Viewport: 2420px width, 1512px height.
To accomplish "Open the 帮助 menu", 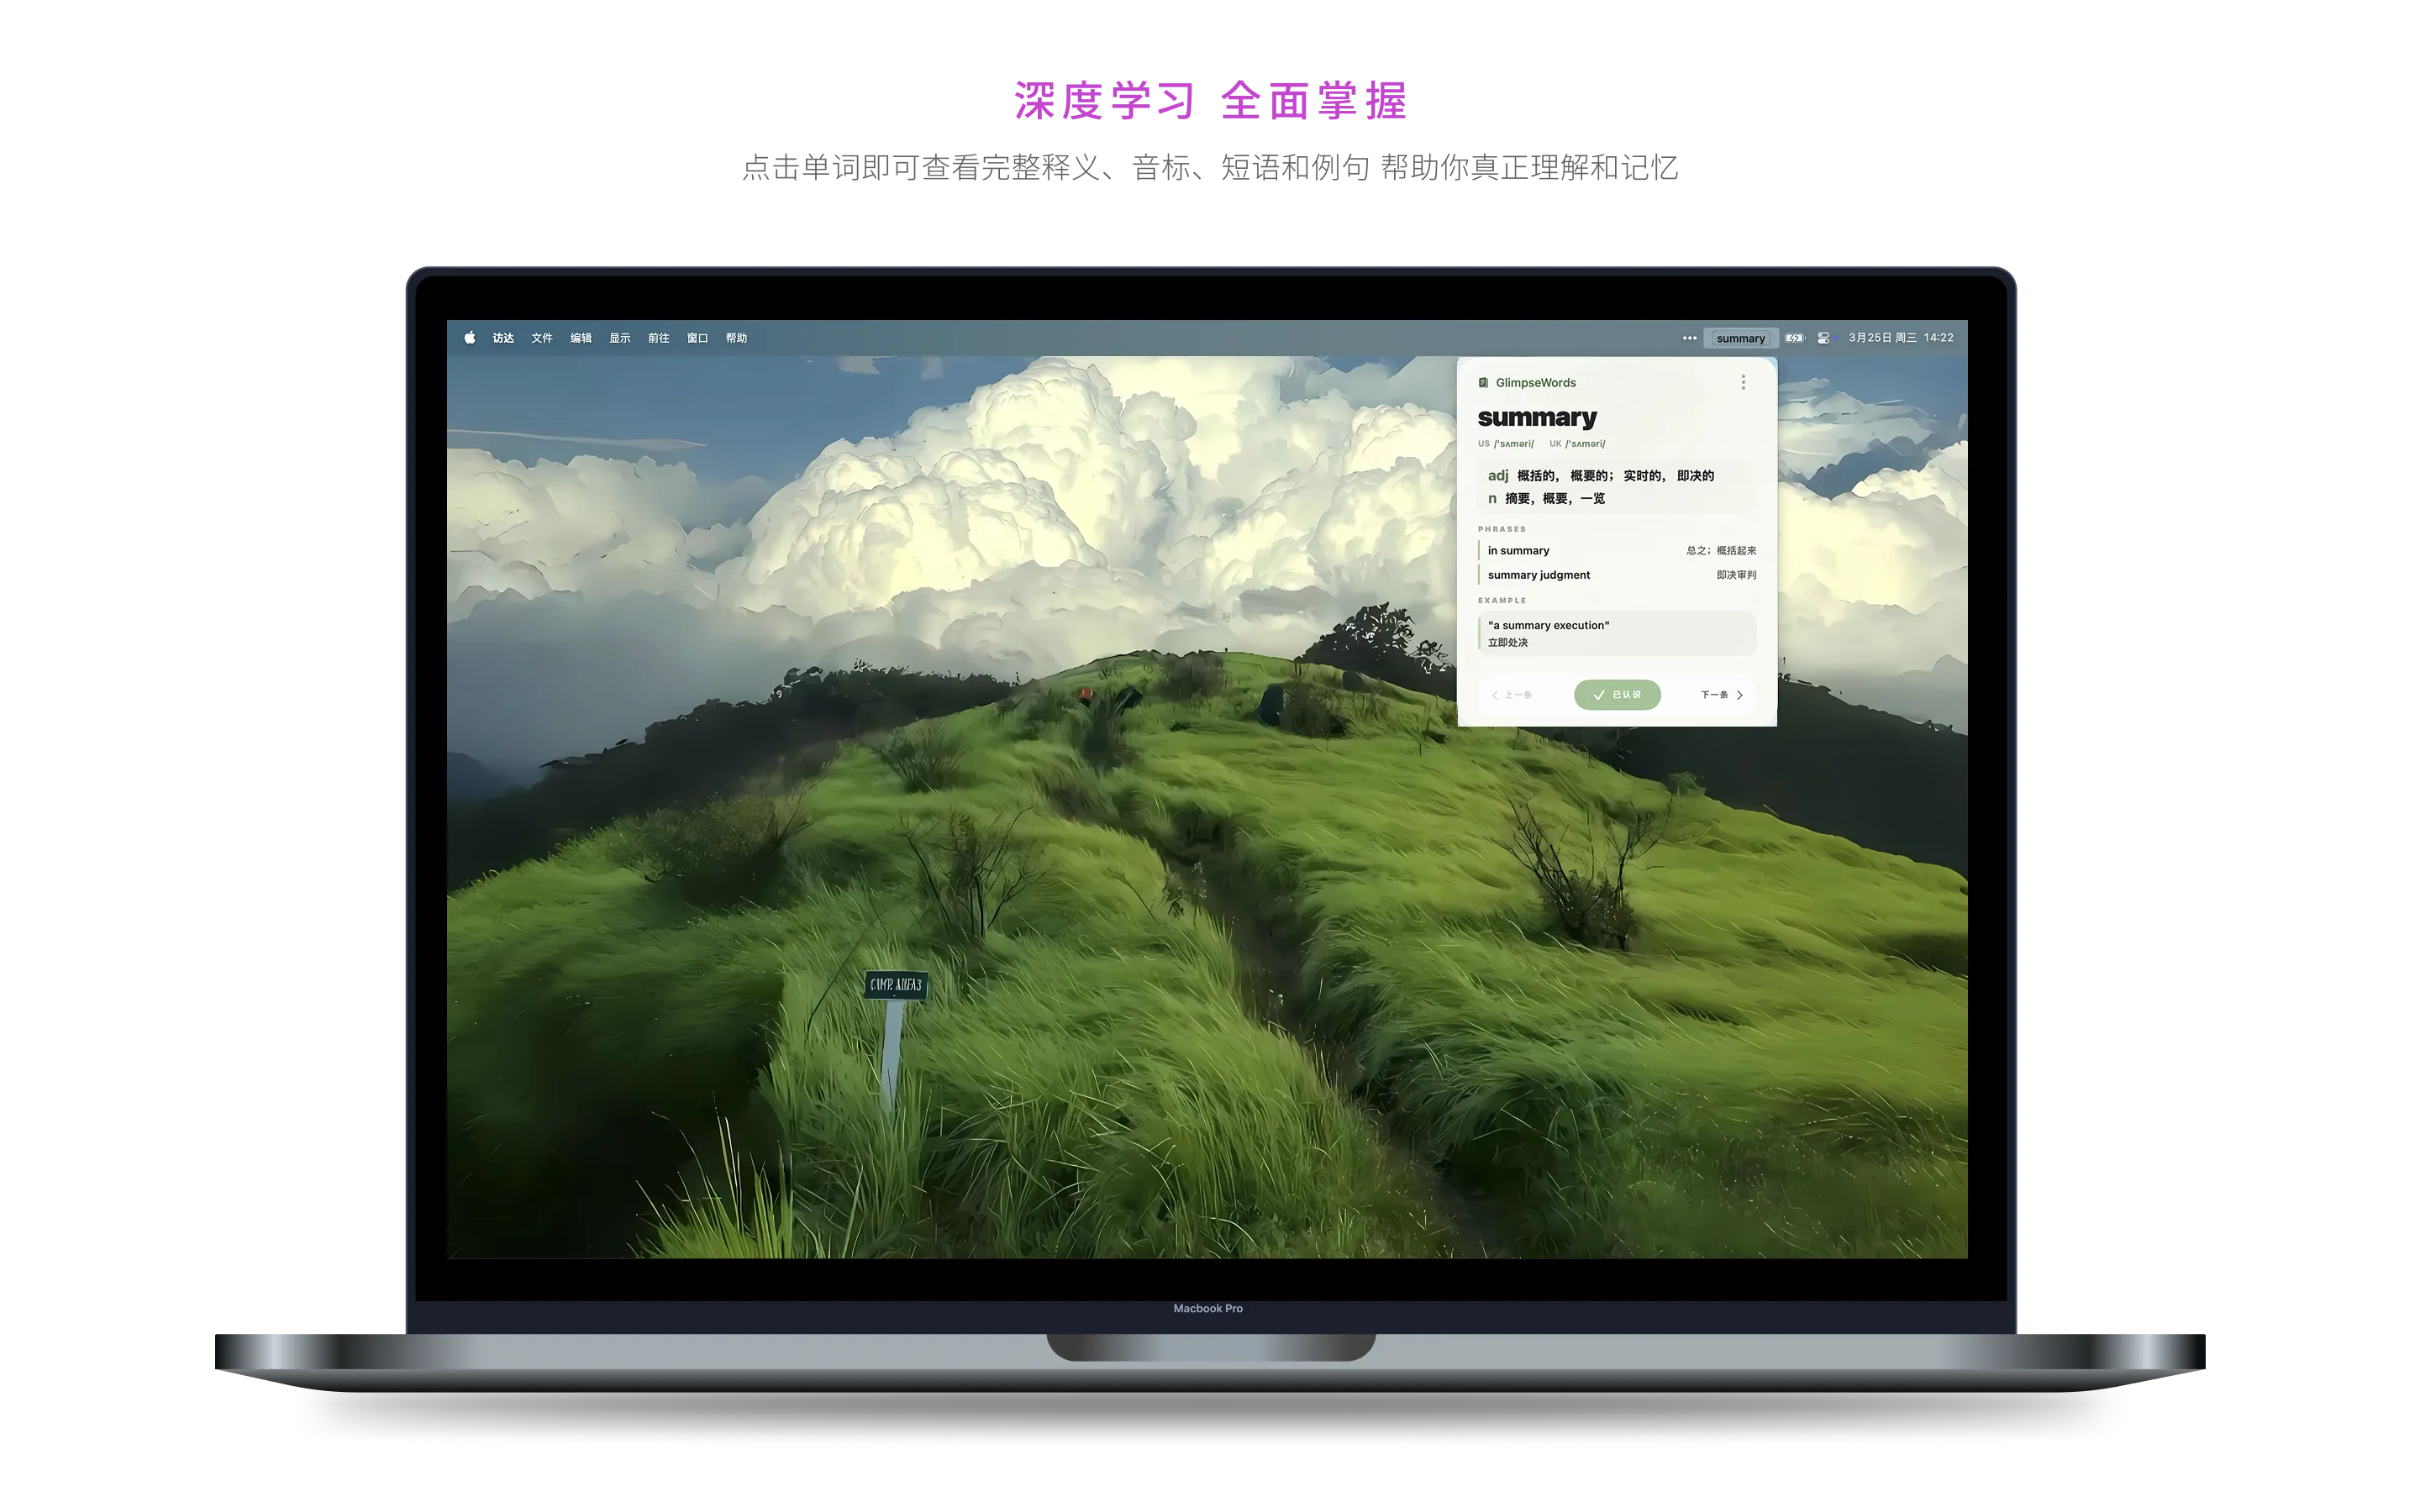I will [736, 338].
